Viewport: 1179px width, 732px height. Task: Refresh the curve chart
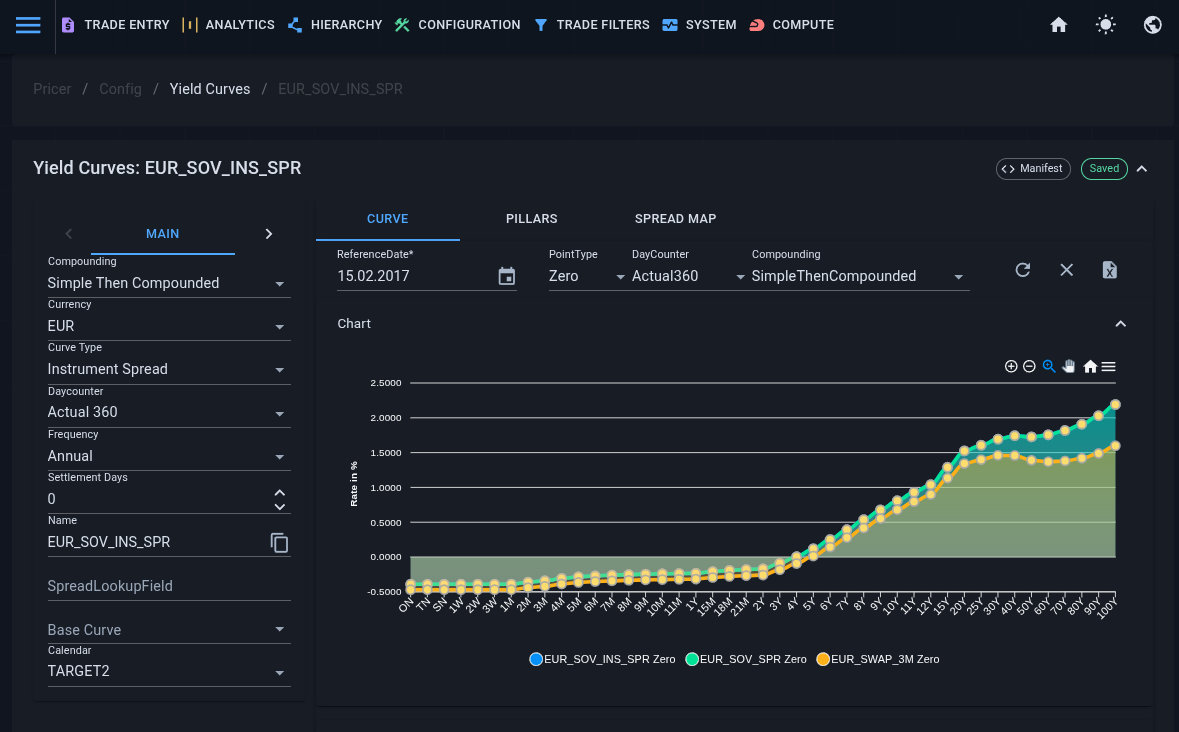[1023, 270]
